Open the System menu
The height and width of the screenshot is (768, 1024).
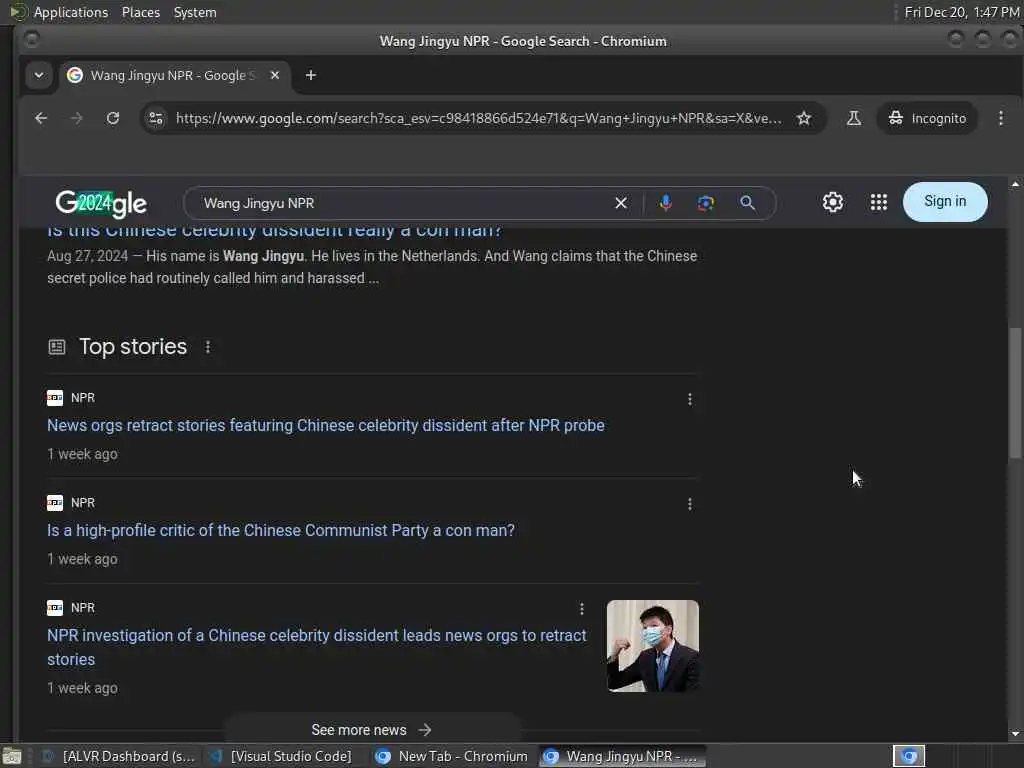[195, 12]
